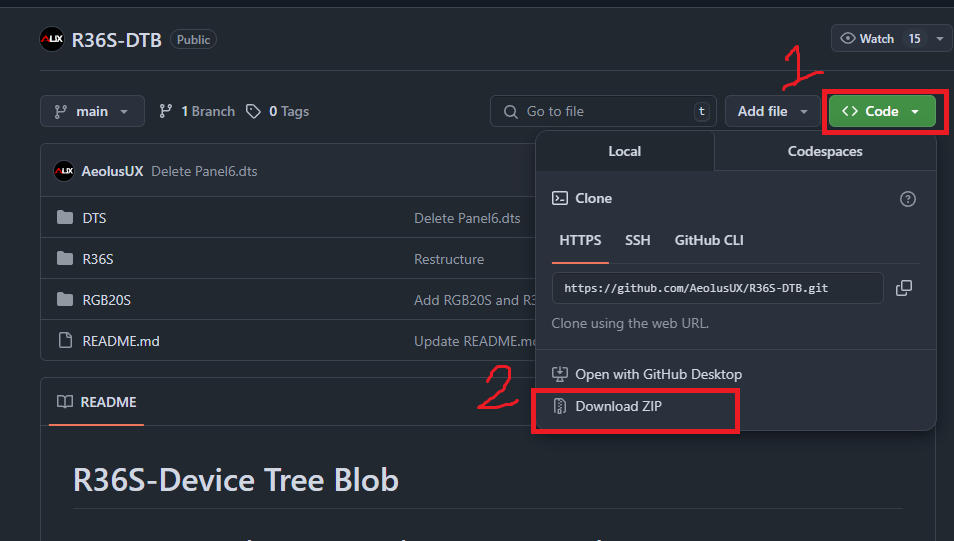The height and width of the screenshot is (541, 954).
Task: Choose Open with GitHub Desktop
Action: pos(658,374)
